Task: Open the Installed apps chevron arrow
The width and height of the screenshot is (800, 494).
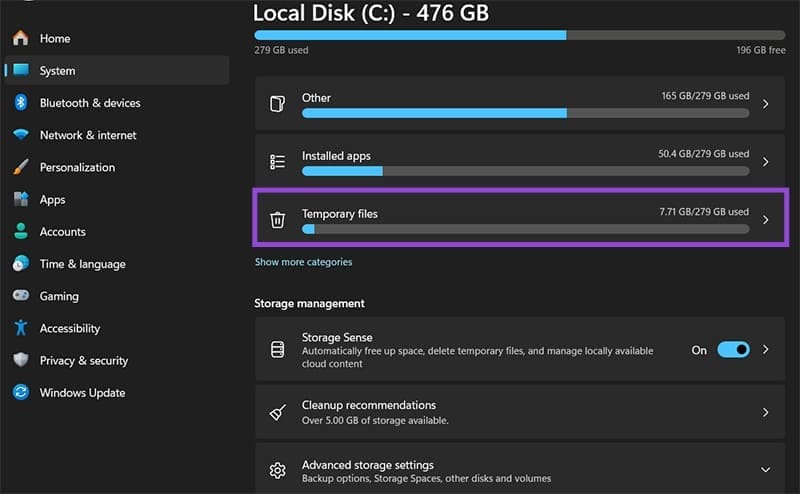Action: pyautogui.click(x=765, y=162)
